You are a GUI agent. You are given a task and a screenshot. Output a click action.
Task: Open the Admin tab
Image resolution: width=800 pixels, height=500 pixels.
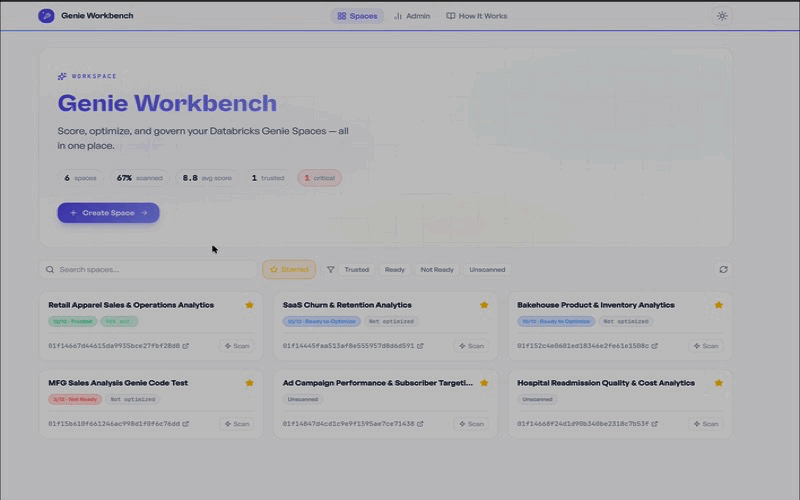[x=412, y=16]
